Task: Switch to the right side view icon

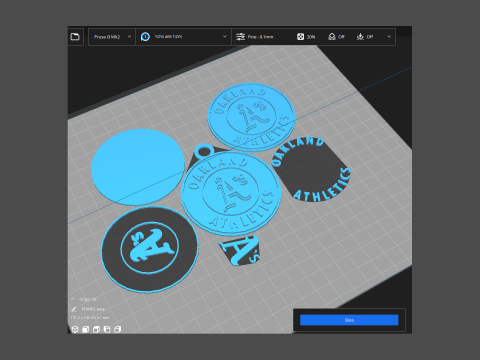Action: tap(117, 329)
